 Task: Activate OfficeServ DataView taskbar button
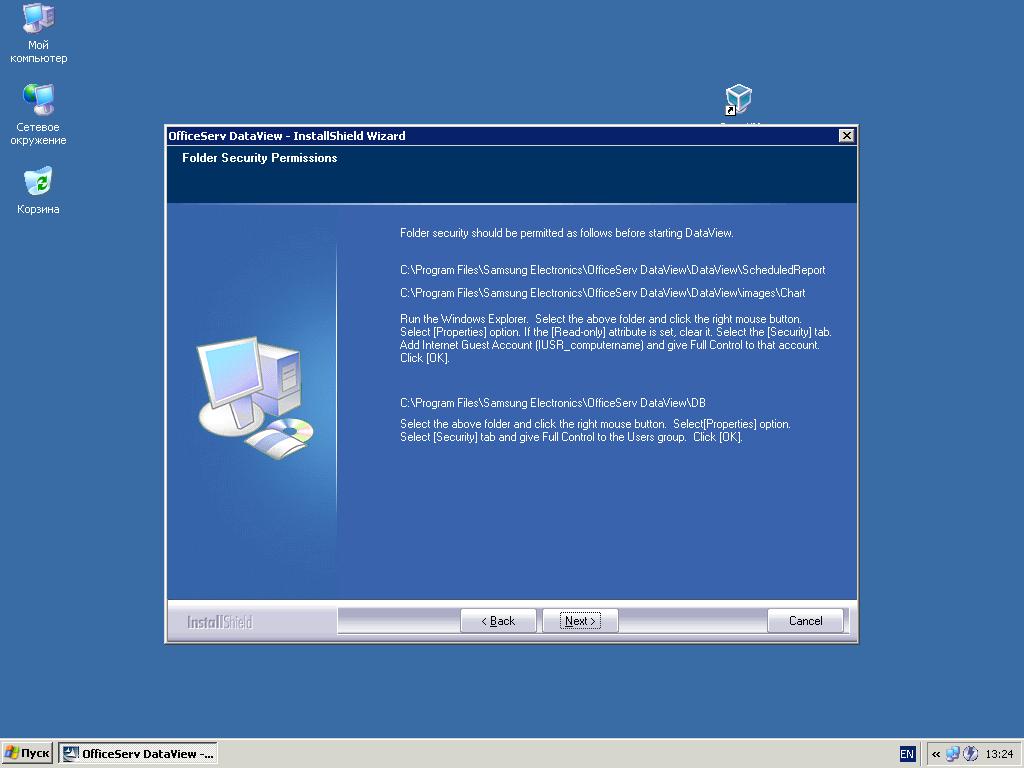138,754
